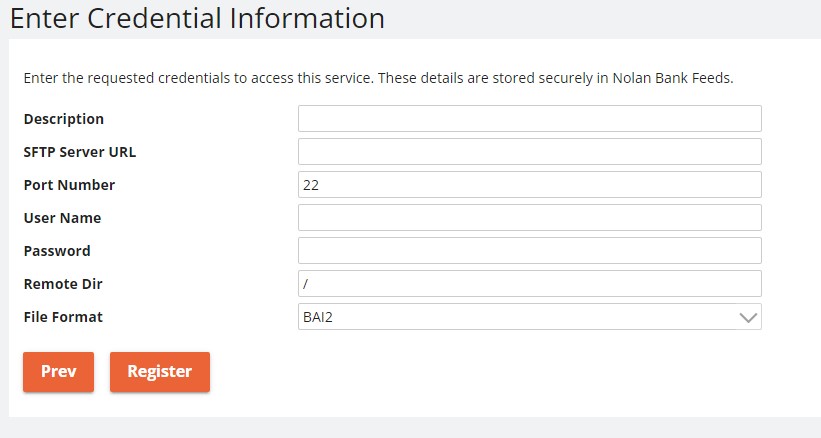The width and height of the screenshot is (821, 438).
Task: Select the User Name input box
Action: 529,218
